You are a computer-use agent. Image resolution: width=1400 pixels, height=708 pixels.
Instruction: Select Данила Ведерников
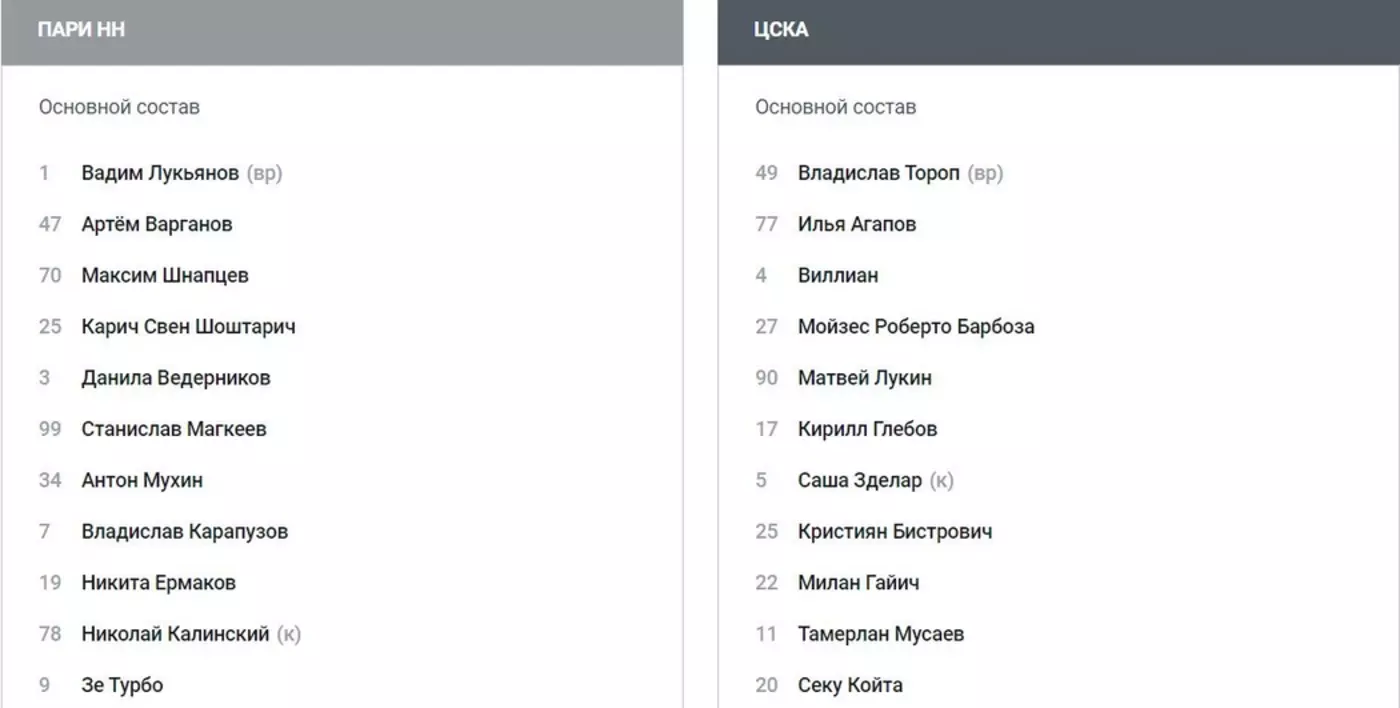(x=176, y=378)
